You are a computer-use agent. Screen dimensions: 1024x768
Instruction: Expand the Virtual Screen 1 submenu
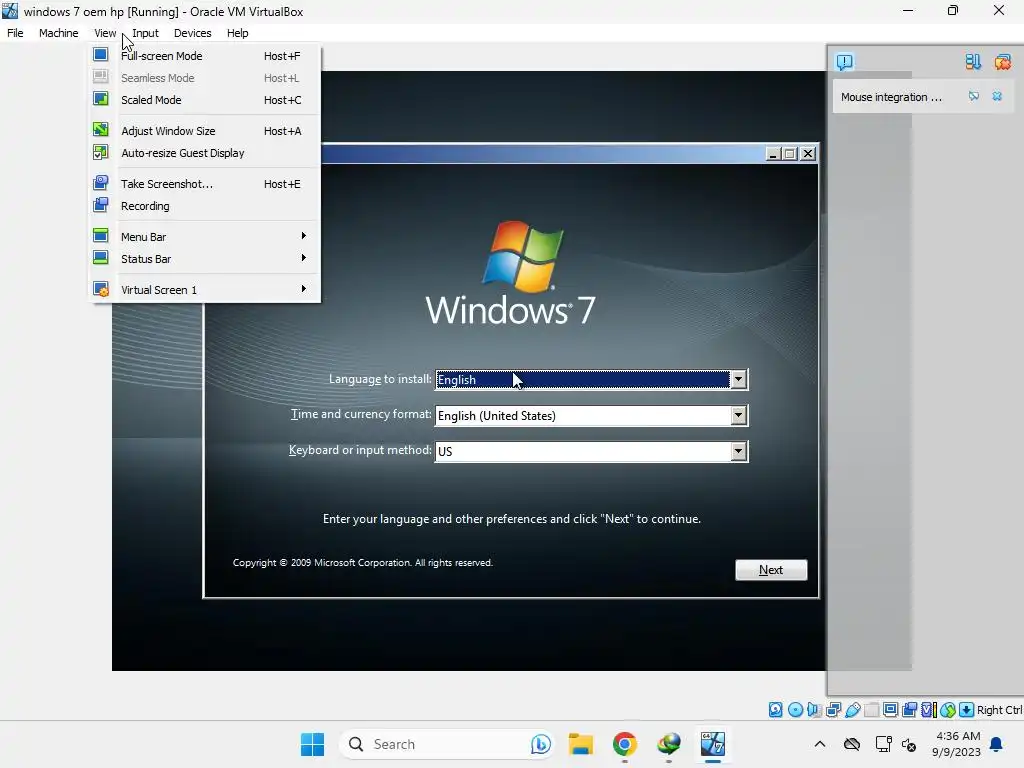(204, 289)
